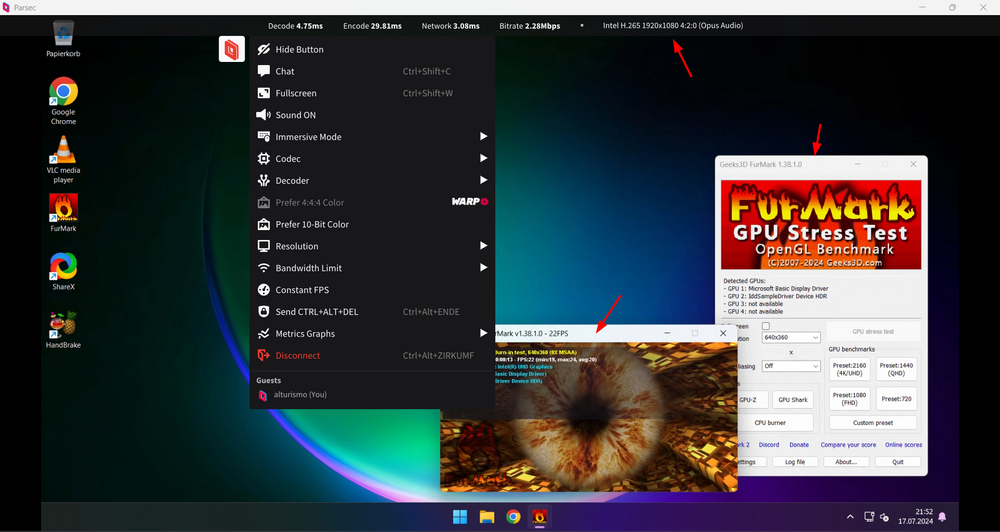Start the Preset:1080 (FHD) benchmark
1000x532 pixels.
click(x=849, y=399)
